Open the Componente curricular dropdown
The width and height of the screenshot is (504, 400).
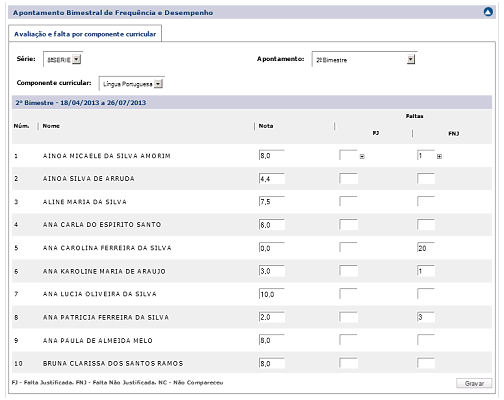[x=131, y=84]
